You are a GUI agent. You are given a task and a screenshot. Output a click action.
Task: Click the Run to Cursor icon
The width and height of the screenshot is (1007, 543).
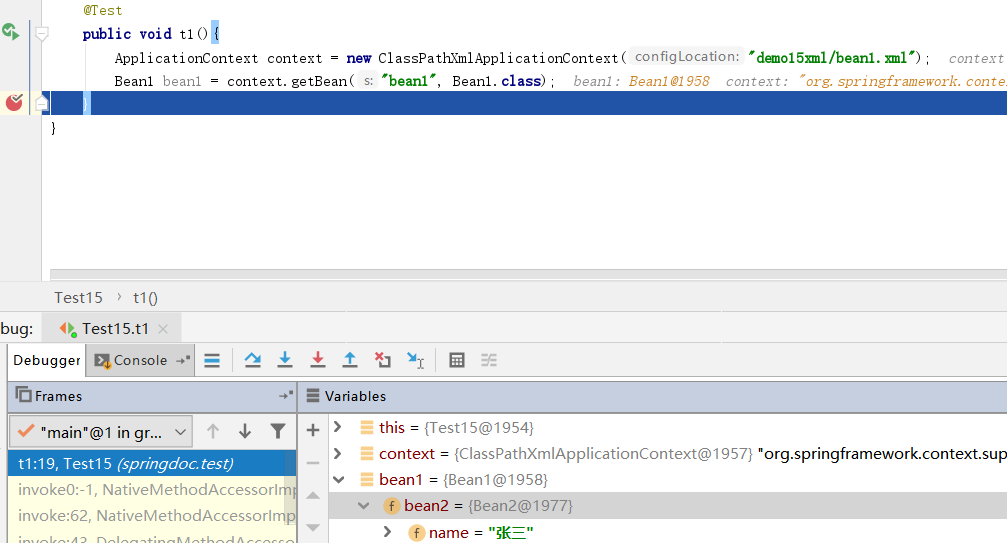tap(416, 360)
